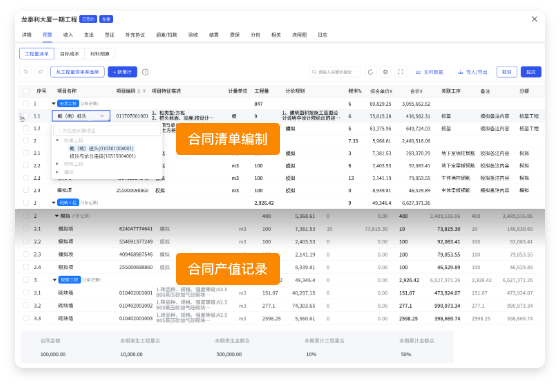Collapse the 模拟 group triangle in row 2
Viewport: 560px width, 387px height.
click(56, 216)
